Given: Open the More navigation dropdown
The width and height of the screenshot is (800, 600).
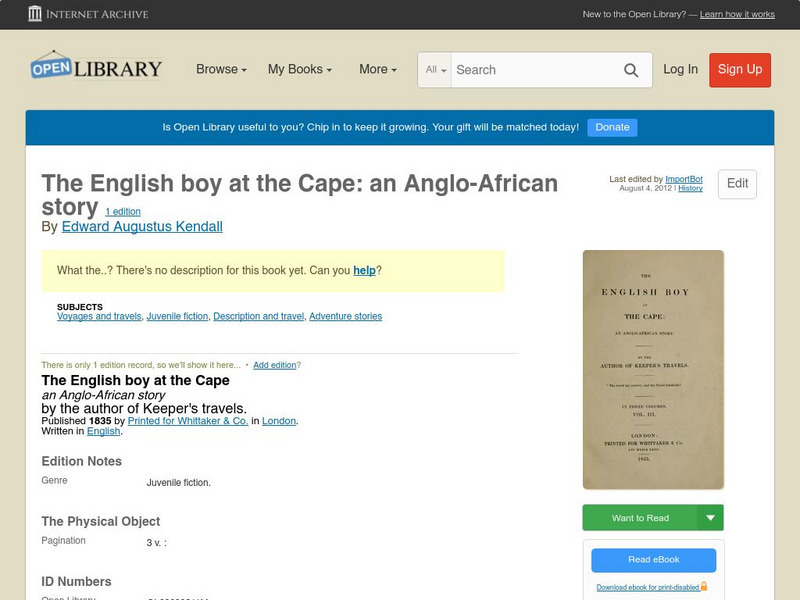Looking at the screenshot, I should [x=376, y=70].
